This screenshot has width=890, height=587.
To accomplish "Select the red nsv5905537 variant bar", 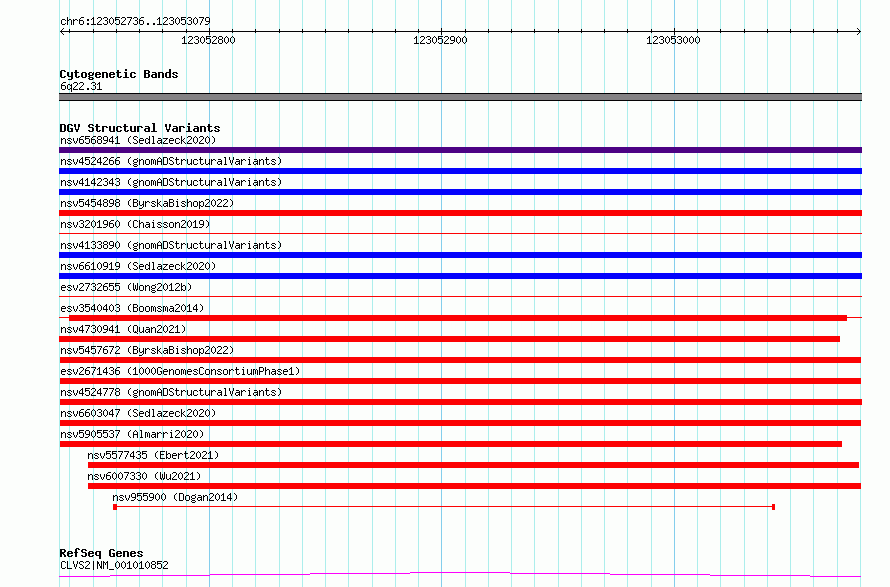I will point(451,444).
